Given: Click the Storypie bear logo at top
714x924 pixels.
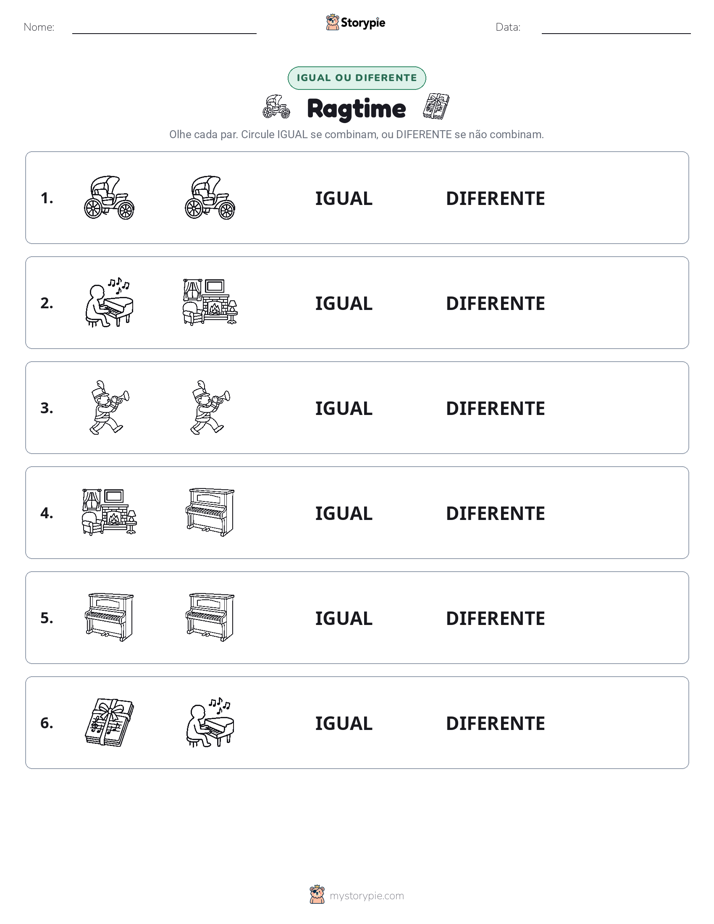Looking at the screenshot, I should coord(332,22).
